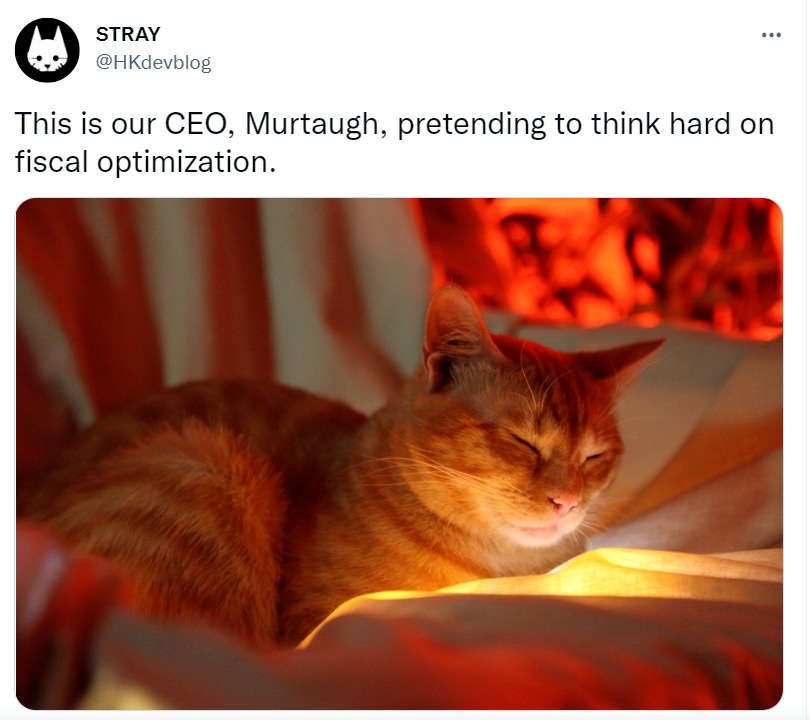This screenshot has width=810, height=720.
Task: Click the phrase "fiscal optimization." in tweet
Action: (x=146, y=162)
